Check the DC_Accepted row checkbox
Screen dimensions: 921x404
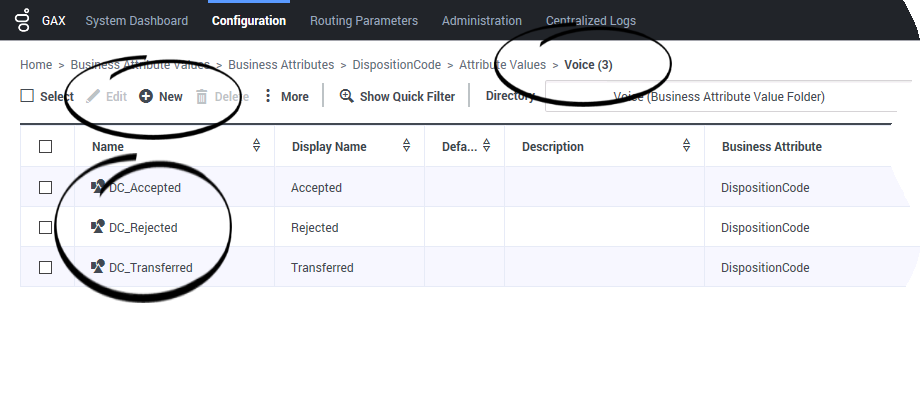click(45, 187)
